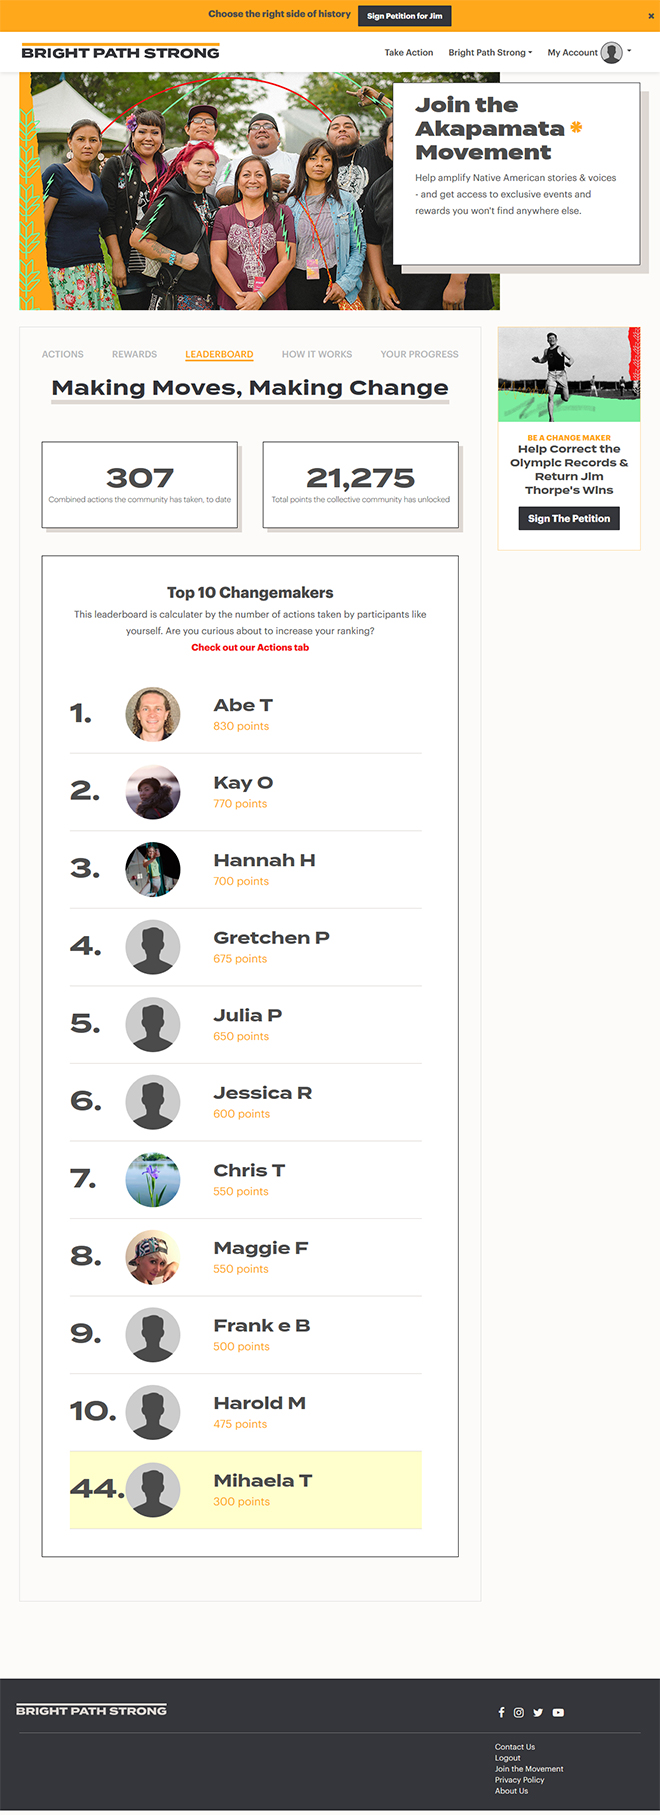Open the YouTube icon in footer
The width and height of the screenshot is (660, 1815).
(558, 1712)
